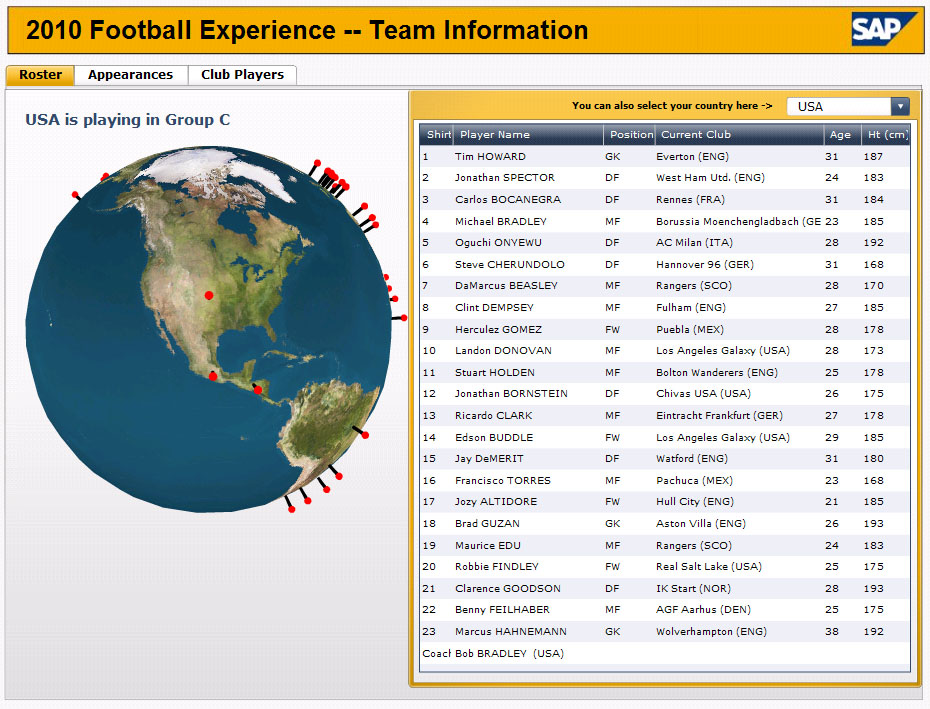Select the Roster tab
This screenshot has height=709, width=930.
pos(40,75)
